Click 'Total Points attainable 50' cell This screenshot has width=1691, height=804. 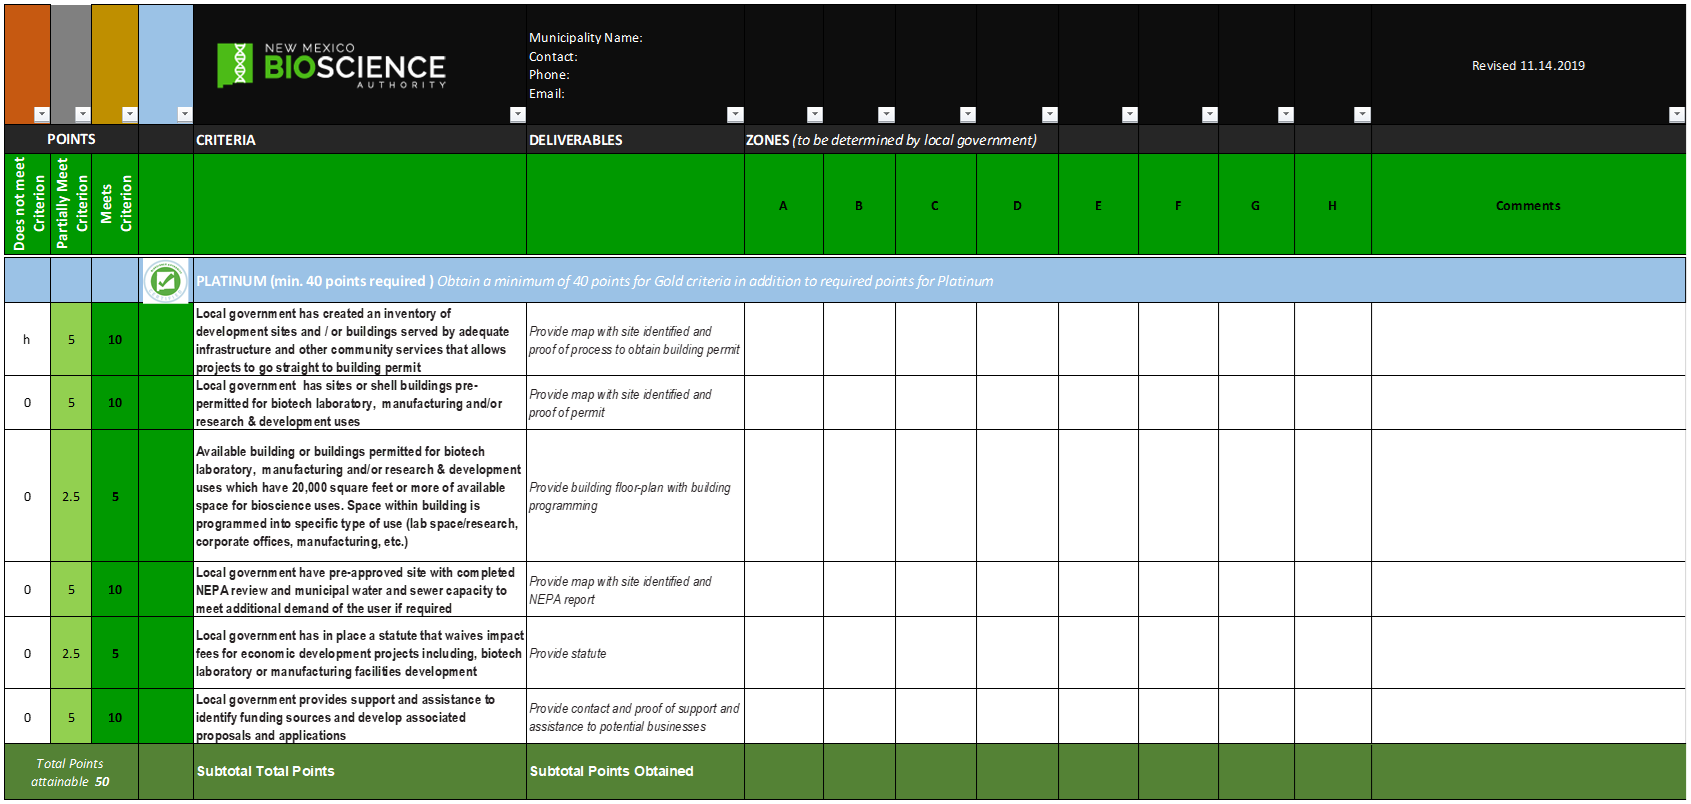tap(71, 772)
